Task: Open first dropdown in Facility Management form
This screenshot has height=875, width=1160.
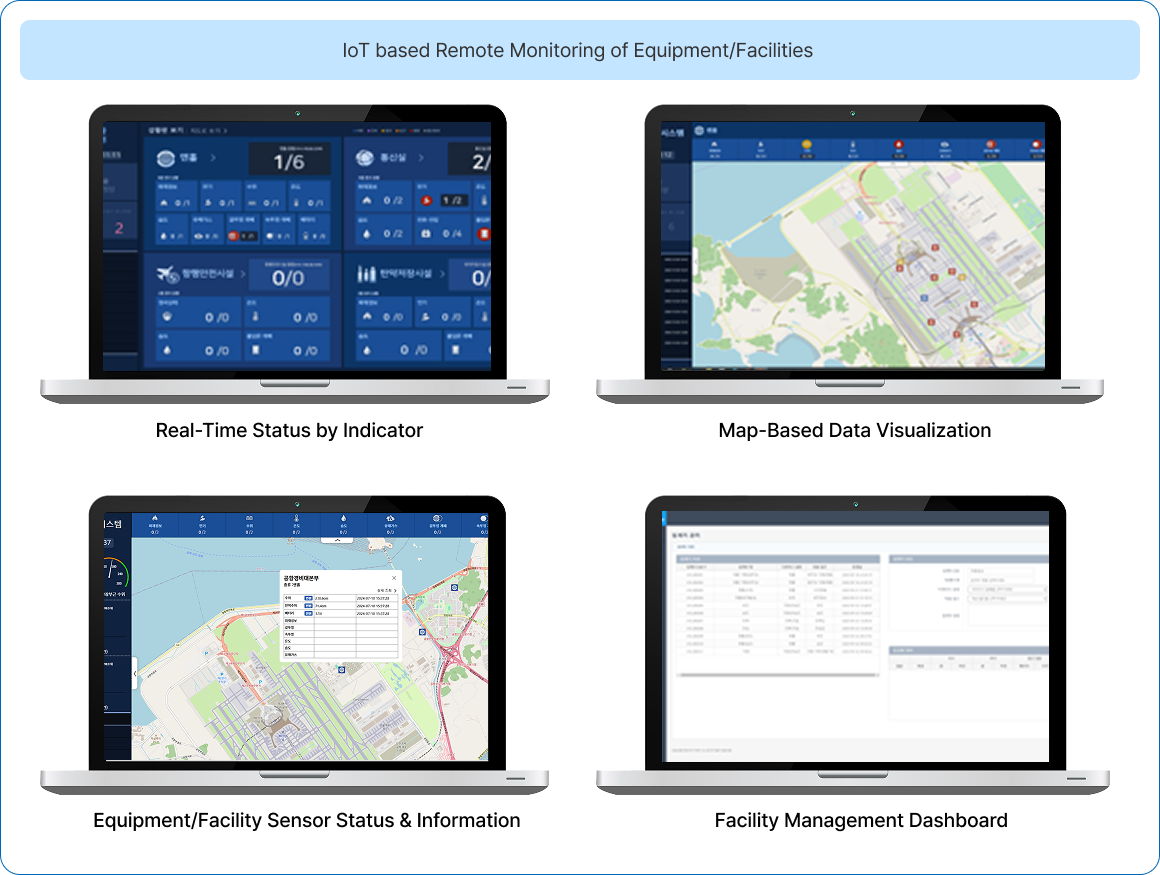Action: pyautogui.click(x=1008, y=589)
